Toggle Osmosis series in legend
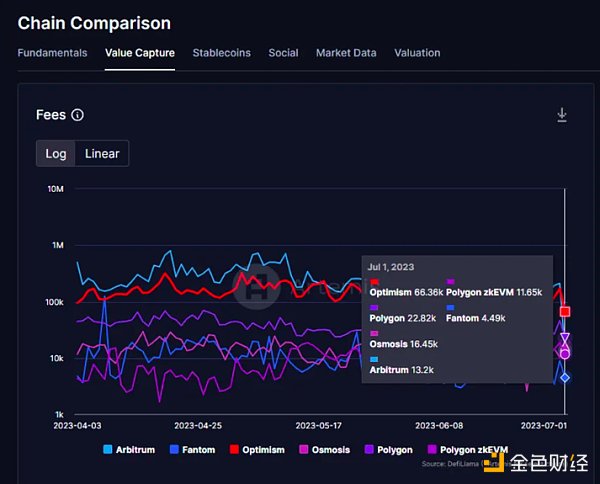 click(x=324, y=450)
